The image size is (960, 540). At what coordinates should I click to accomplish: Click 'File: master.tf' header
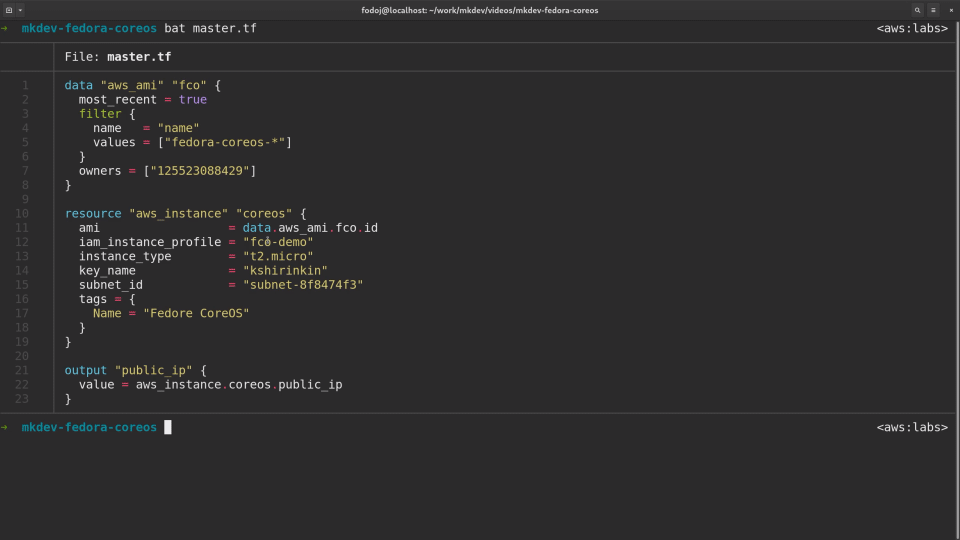(x=118, y=57)
